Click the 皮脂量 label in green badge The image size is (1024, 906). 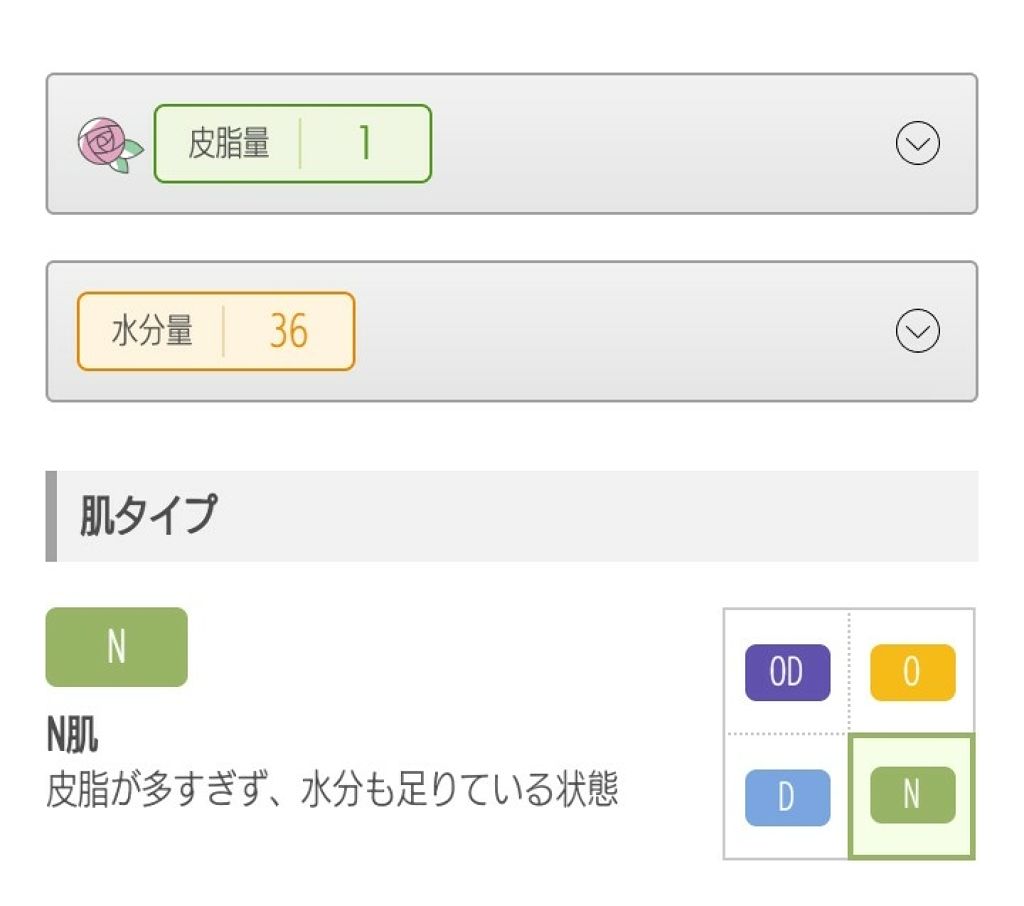[229, 144]
